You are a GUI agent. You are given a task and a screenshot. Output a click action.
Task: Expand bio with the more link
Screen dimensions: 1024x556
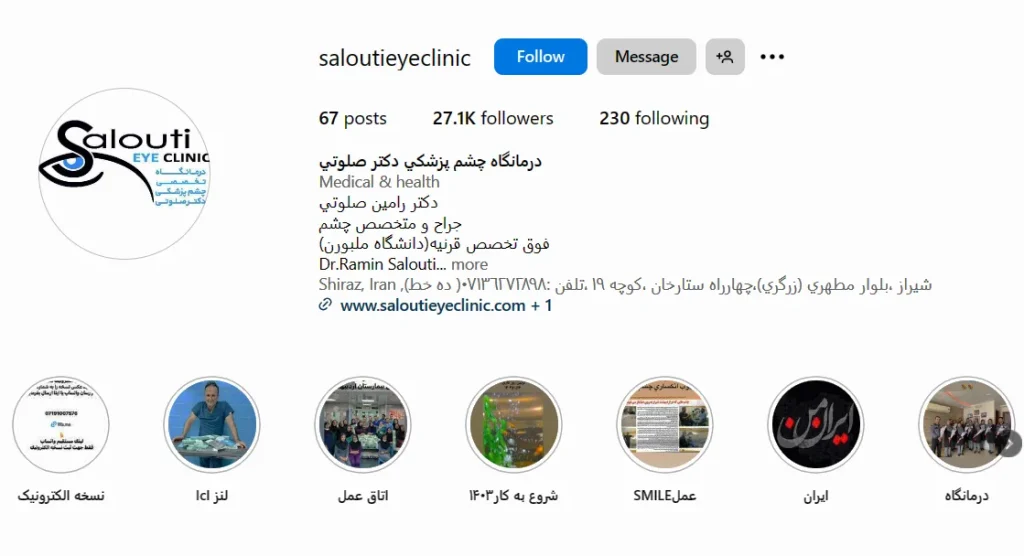click(470, 265)
